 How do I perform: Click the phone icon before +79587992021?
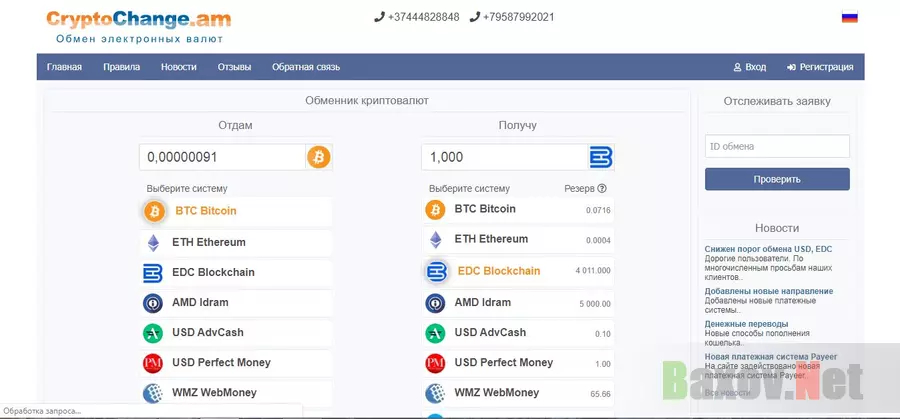(474, 17)
